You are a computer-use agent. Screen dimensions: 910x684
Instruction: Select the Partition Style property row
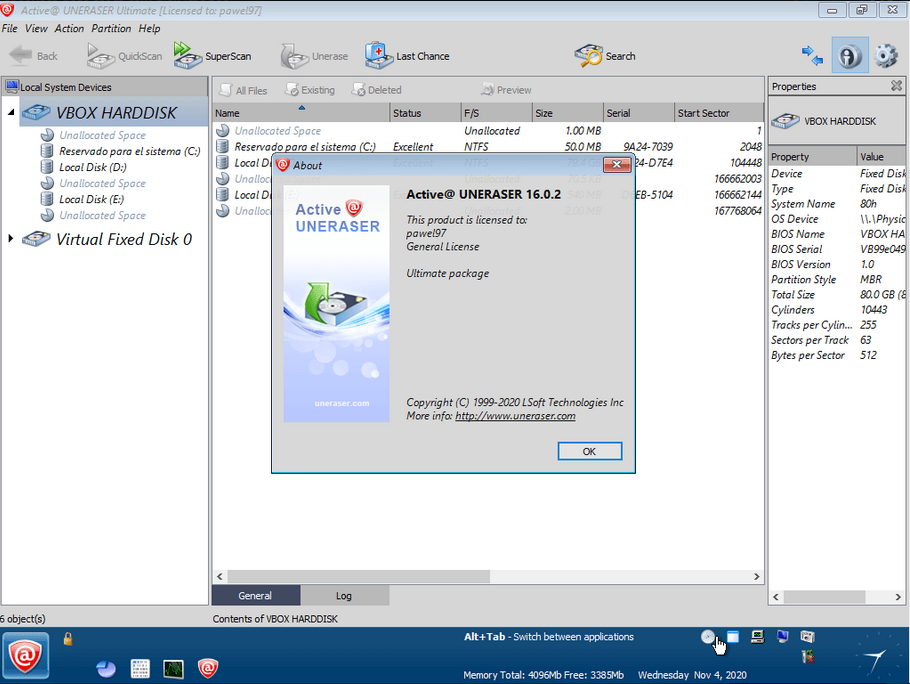[837, 280]
